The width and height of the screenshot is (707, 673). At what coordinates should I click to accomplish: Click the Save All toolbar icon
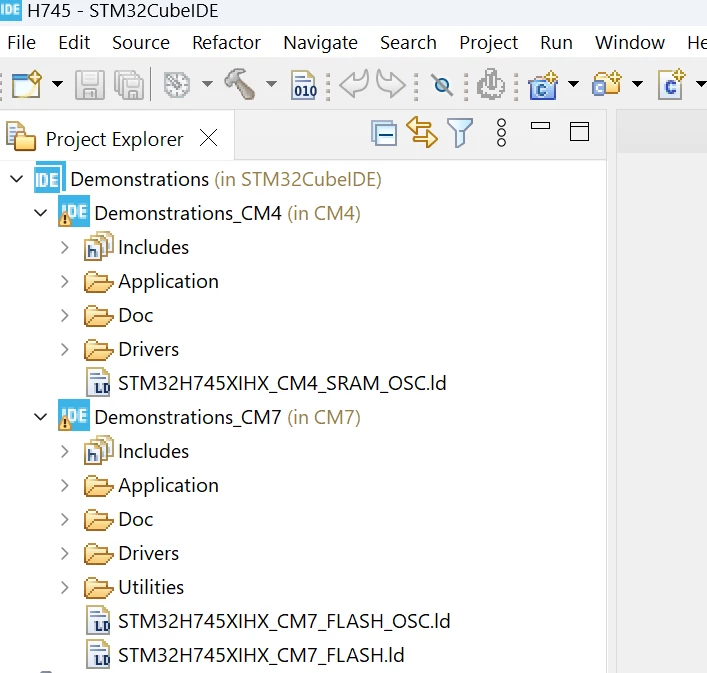pos(129,84)
